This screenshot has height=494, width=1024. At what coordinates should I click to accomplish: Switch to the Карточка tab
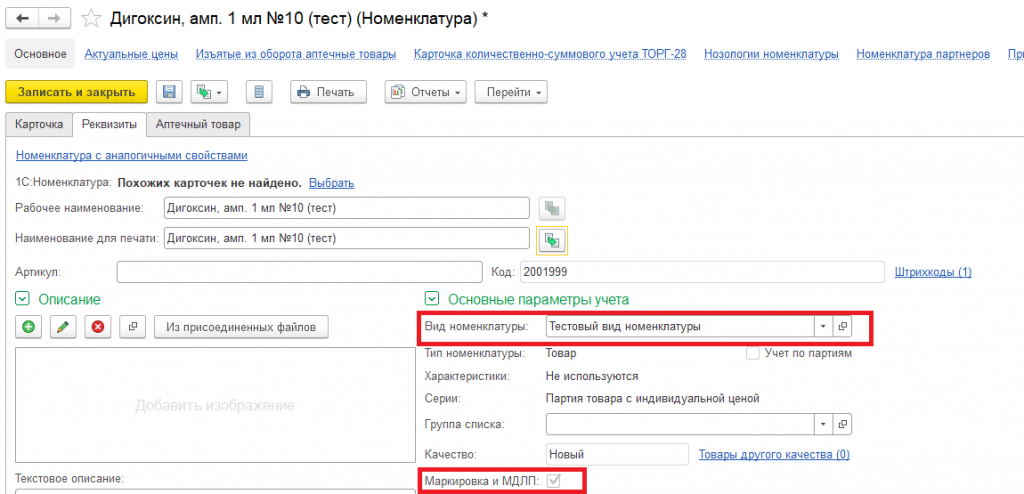click(x=39, y=124)
